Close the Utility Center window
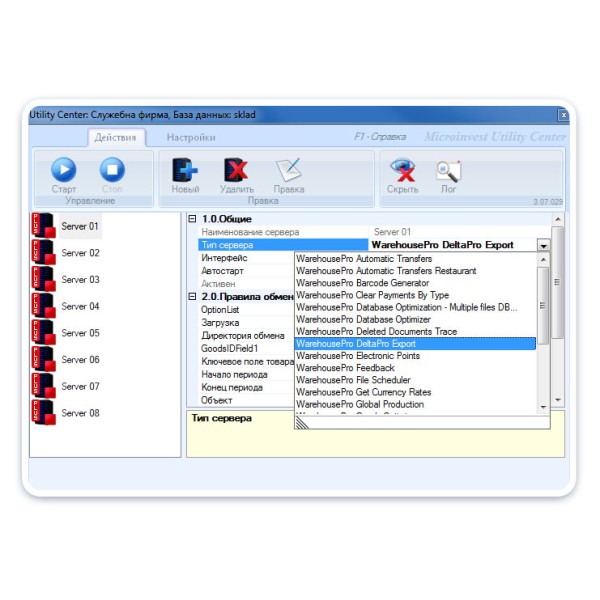Image resolution: width=600 pixels, height=600 pixels. [x=563, y=115]
